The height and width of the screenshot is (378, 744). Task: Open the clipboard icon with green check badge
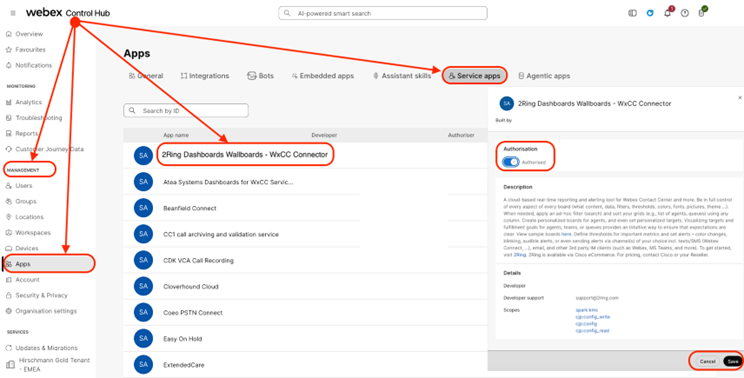point(702,12)
